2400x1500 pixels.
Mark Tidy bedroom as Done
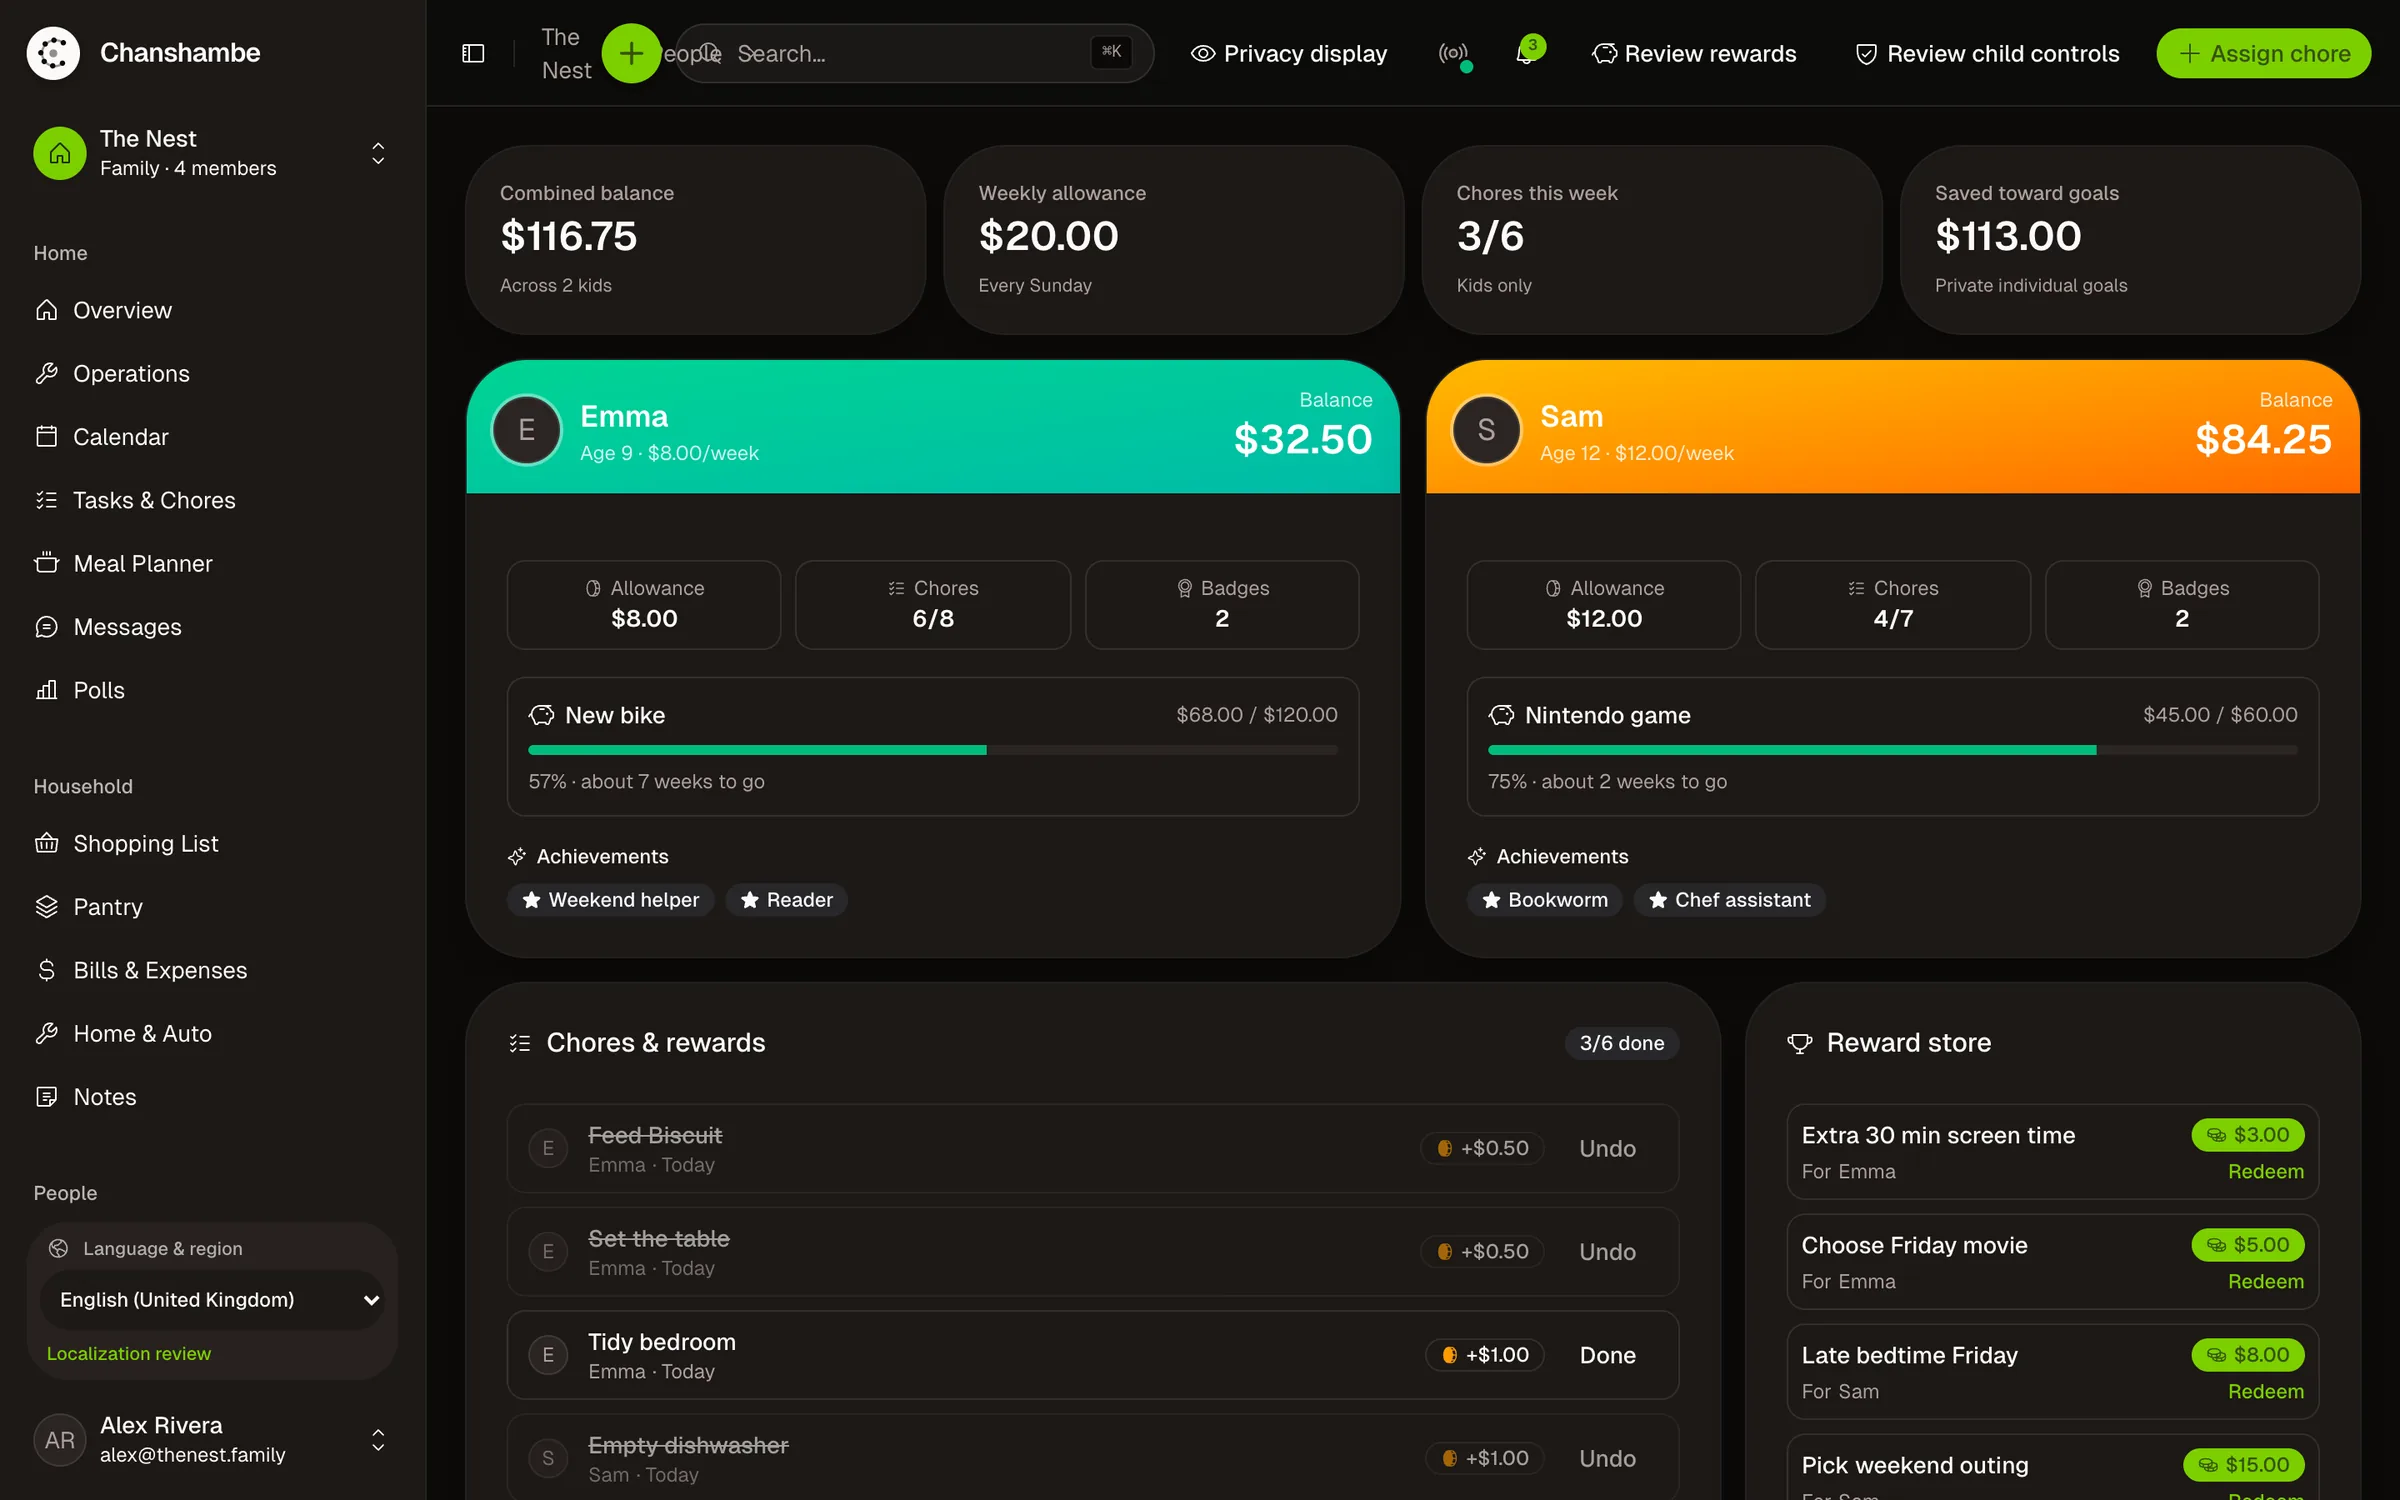1607,1355
